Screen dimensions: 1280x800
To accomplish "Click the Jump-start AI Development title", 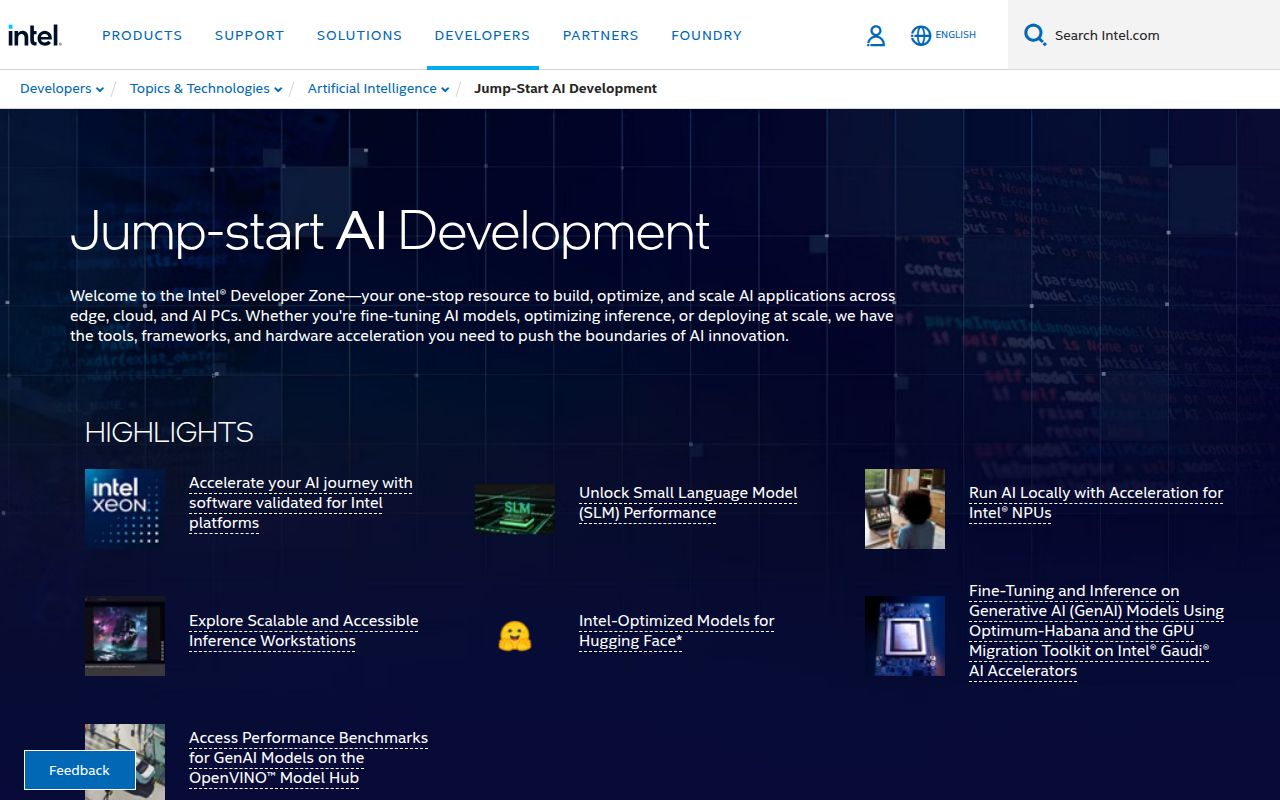I will pyautogui.click(x=390, y=232).
